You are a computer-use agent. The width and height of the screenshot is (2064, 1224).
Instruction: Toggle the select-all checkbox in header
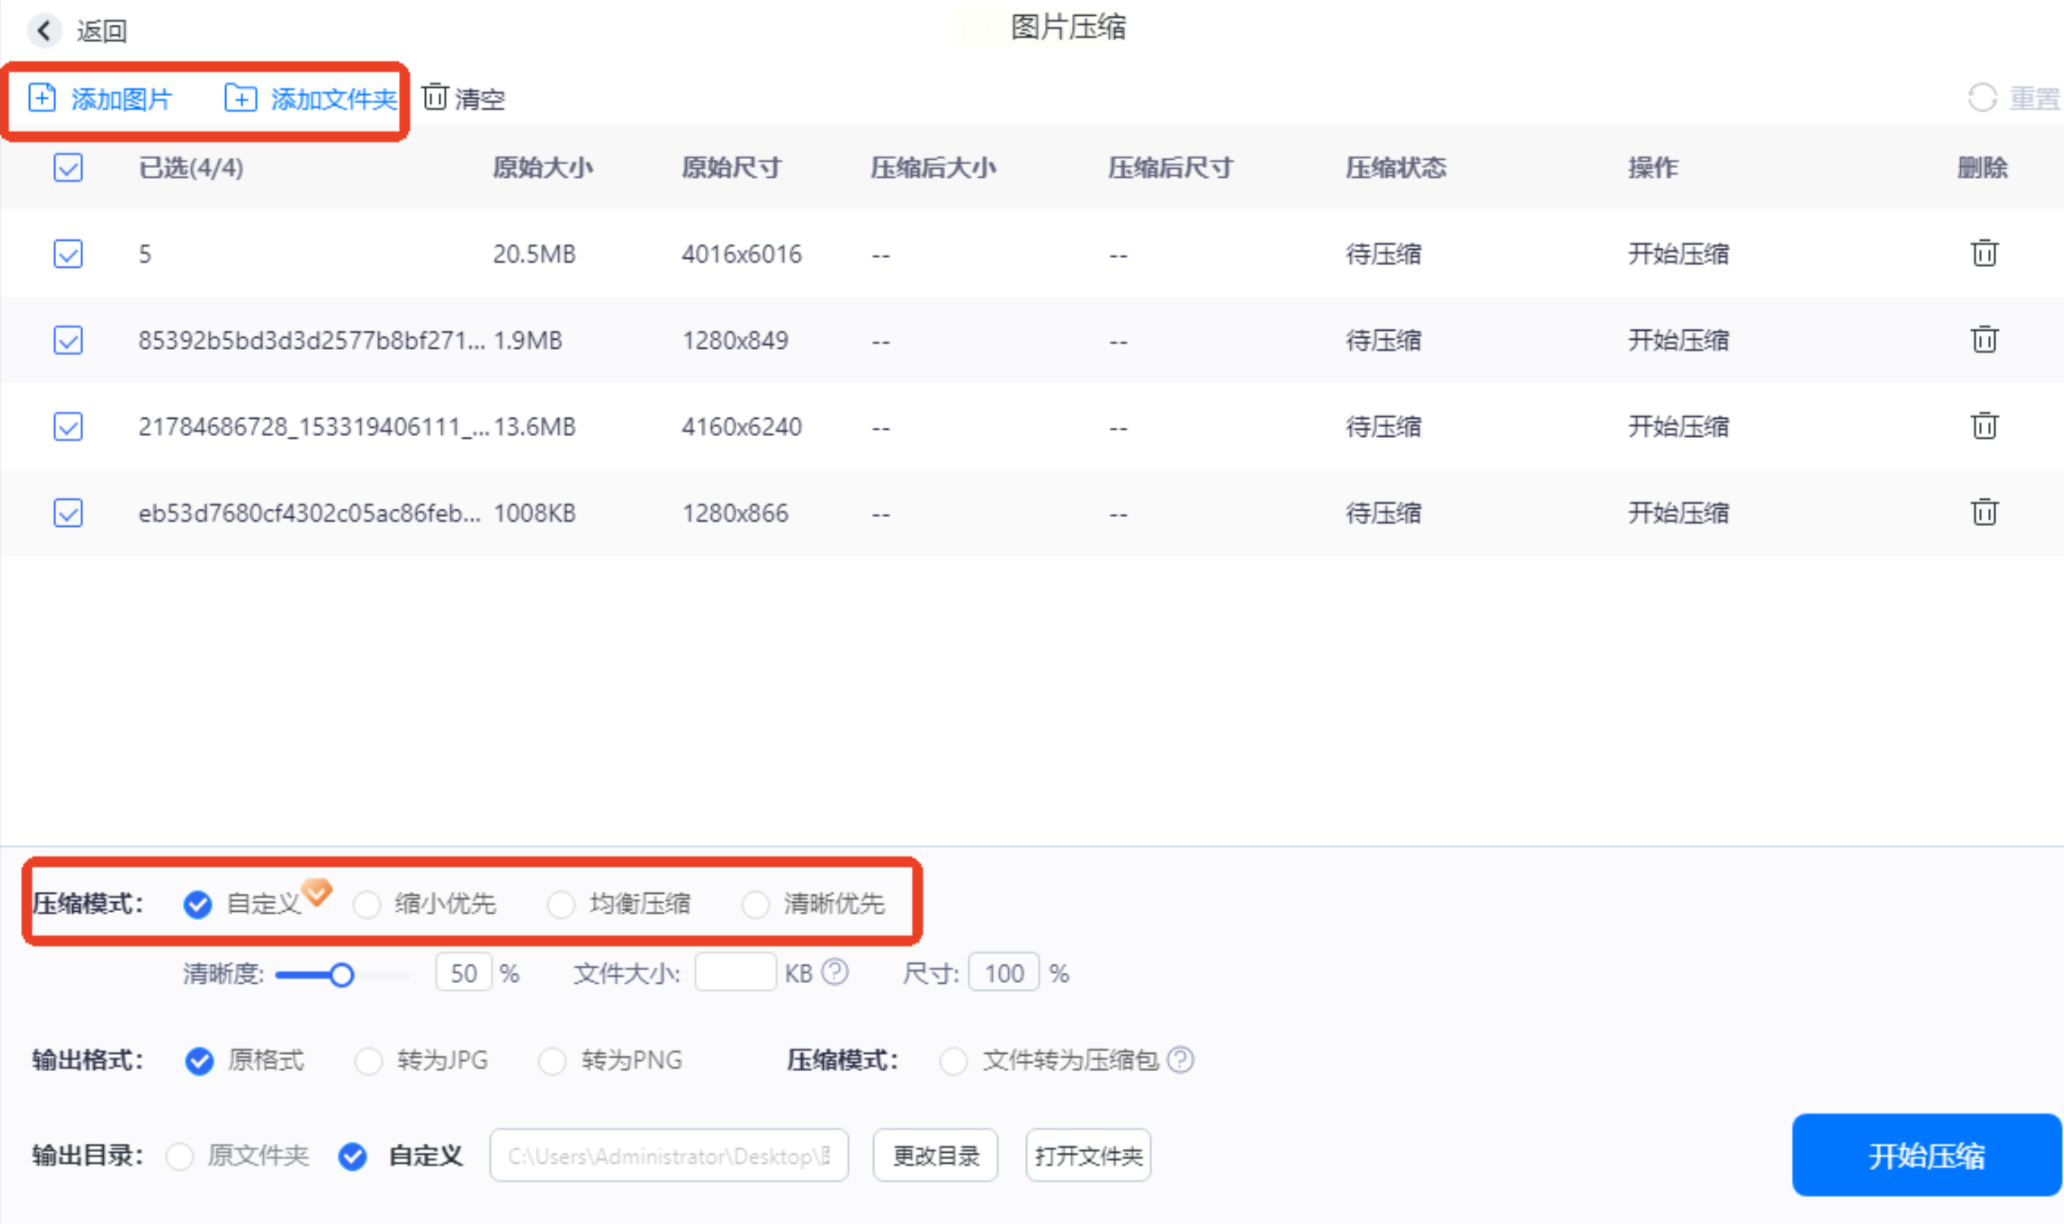click(68, 167)
